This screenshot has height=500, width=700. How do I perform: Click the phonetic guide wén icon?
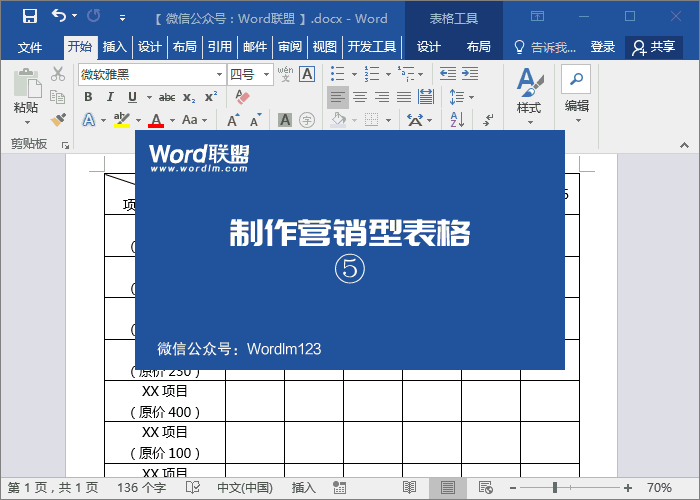[285, 74]
